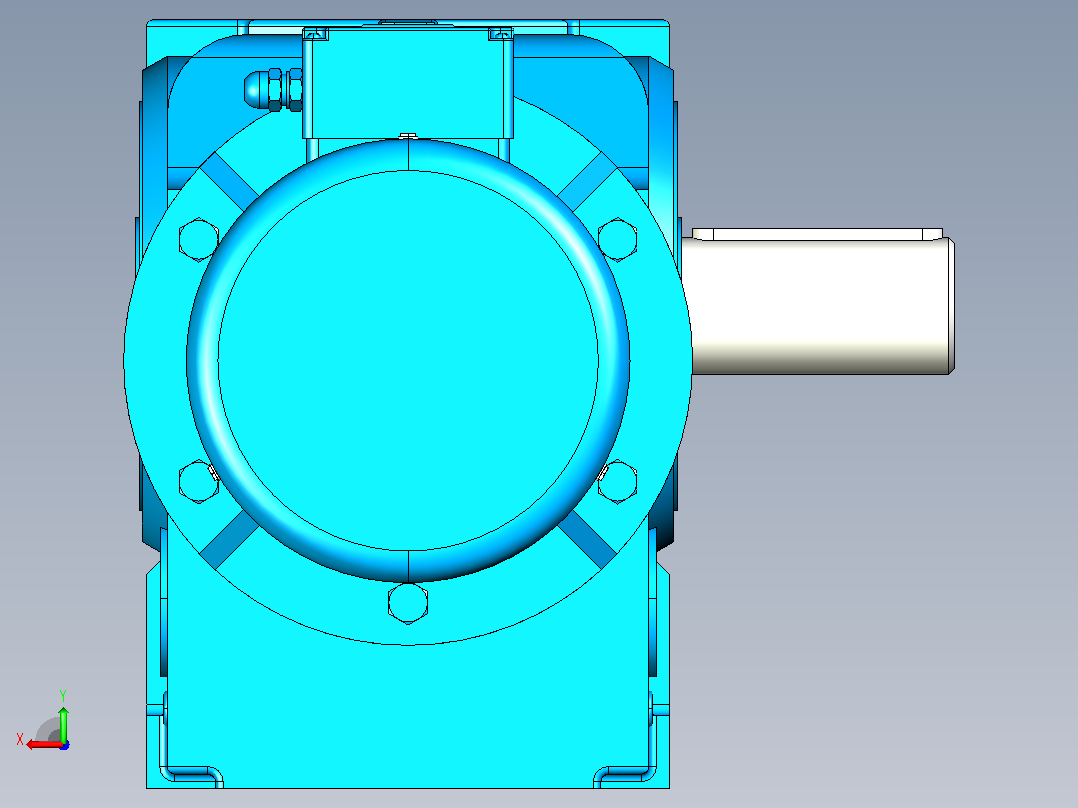Click the green Y axis arrow of the triad
This screenshot has height=808, width=1078.
click(63, 723)
